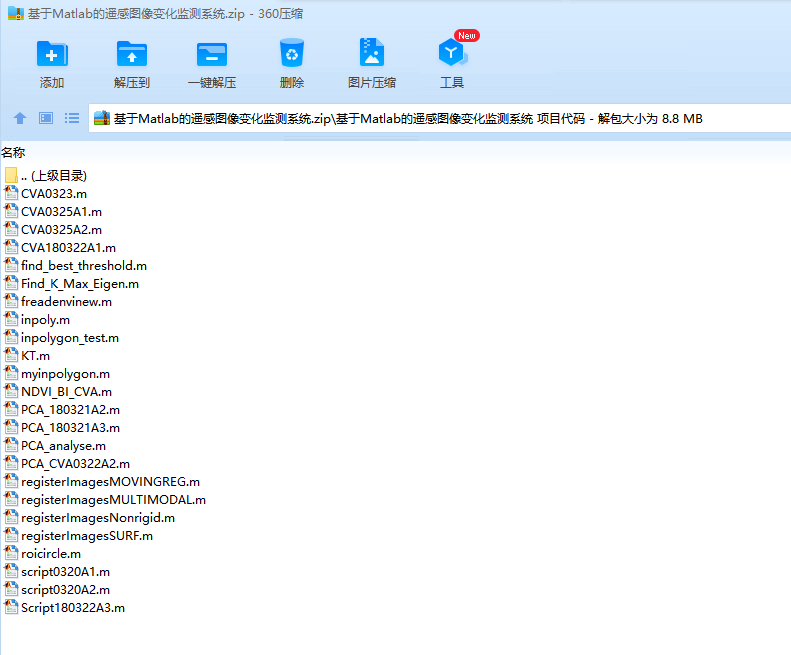Select the file KT.m
Image resolution: width=791 pixels, height=655 pixels.
click(36, 356)
